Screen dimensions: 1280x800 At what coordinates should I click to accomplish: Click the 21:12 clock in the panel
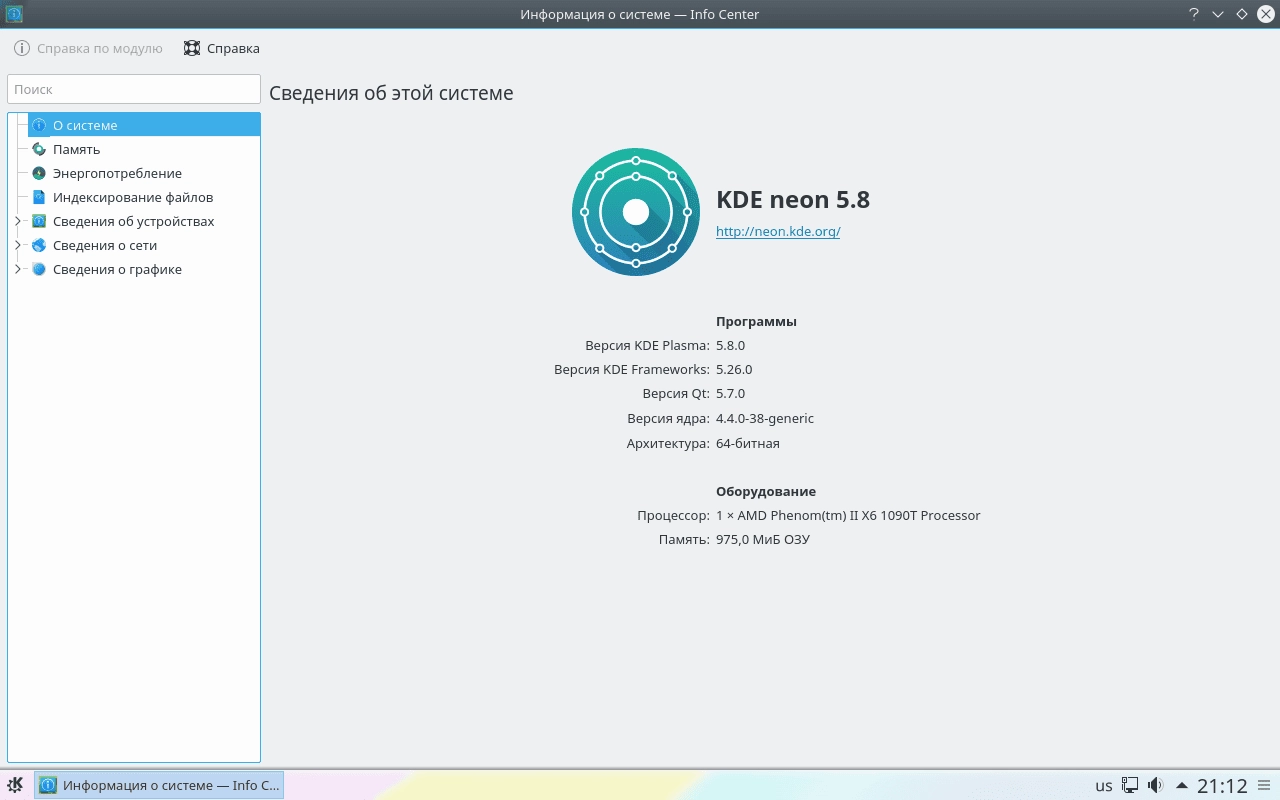[1222, 786]
